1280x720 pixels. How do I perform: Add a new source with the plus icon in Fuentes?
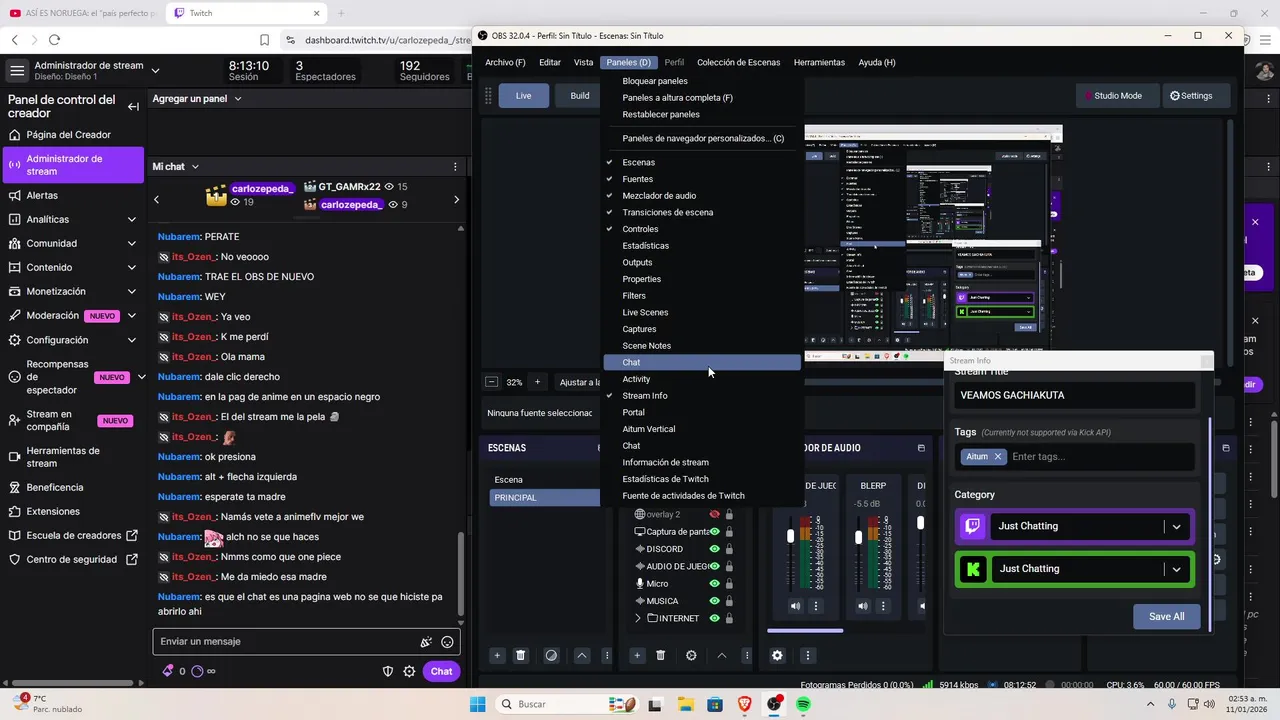(x=637, y=656)
